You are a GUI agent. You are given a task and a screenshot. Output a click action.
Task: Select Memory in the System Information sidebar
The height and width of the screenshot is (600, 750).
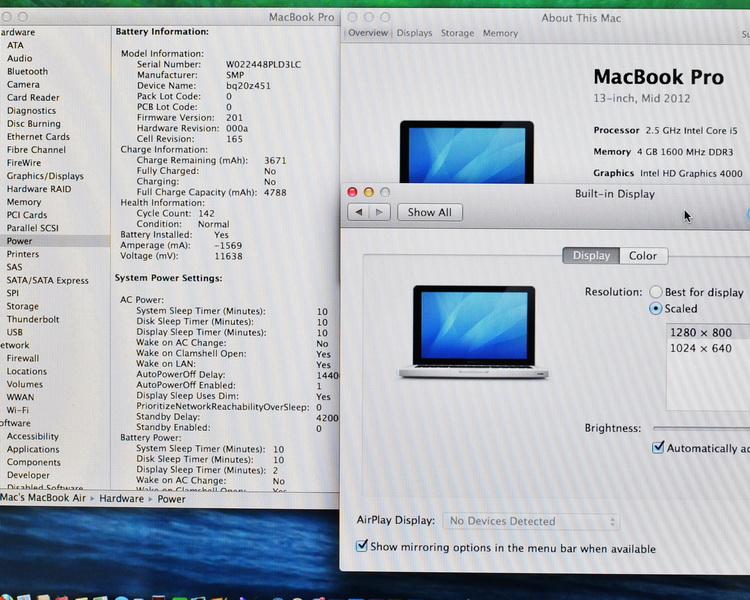click(24, 202)
